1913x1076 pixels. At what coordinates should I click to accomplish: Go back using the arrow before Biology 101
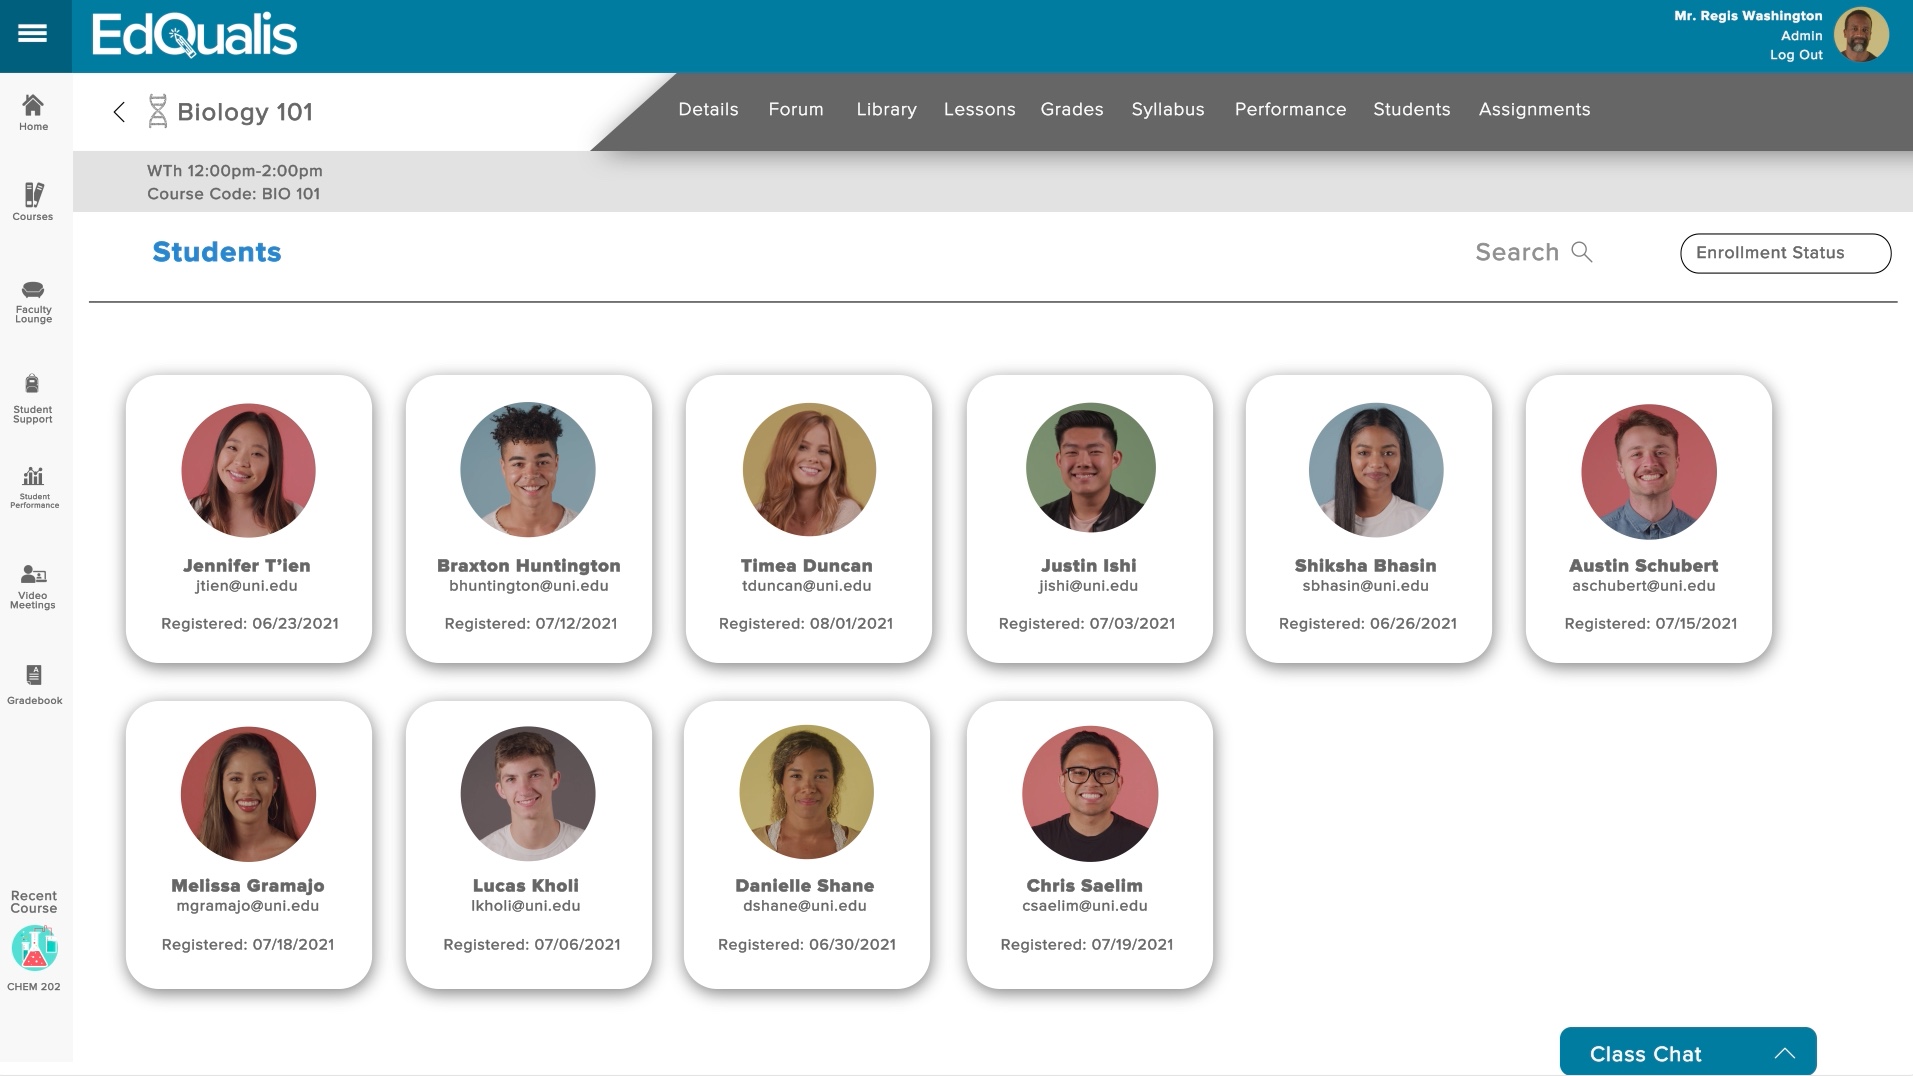118,112
